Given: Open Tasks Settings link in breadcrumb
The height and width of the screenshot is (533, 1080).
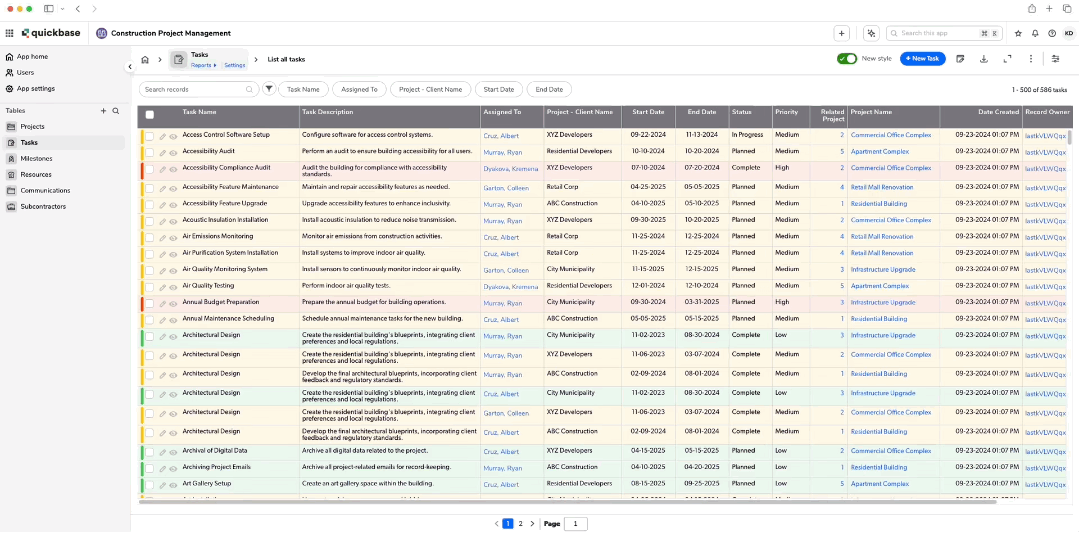Looking at the screenshot, I should [235, 65].
